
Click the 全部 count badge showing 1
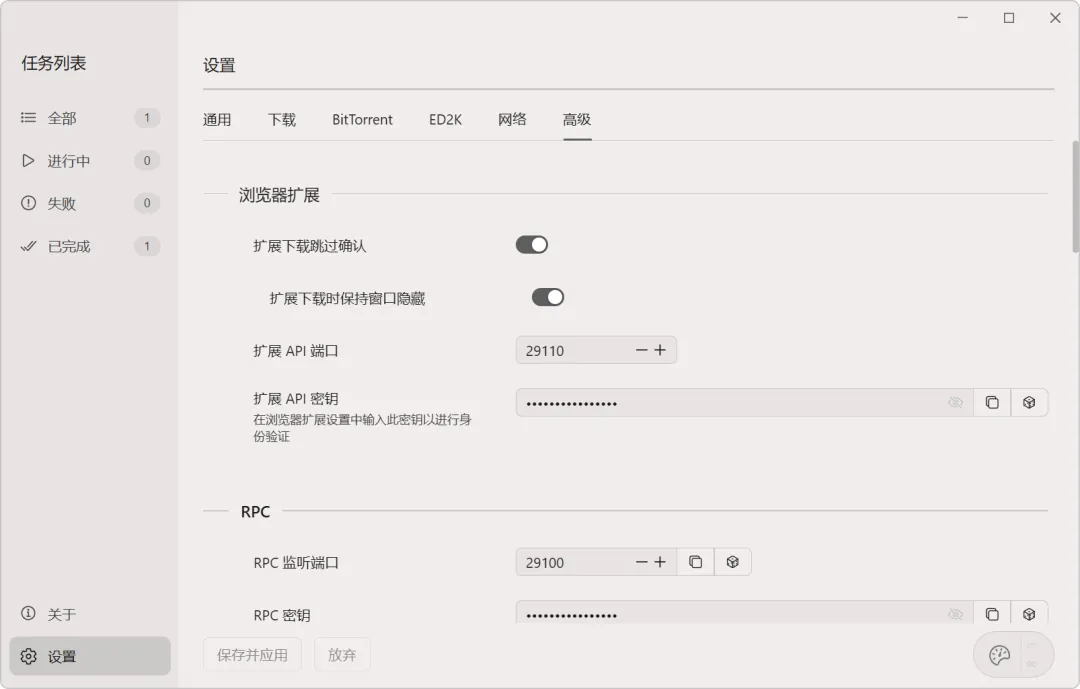tap(147, 118)
